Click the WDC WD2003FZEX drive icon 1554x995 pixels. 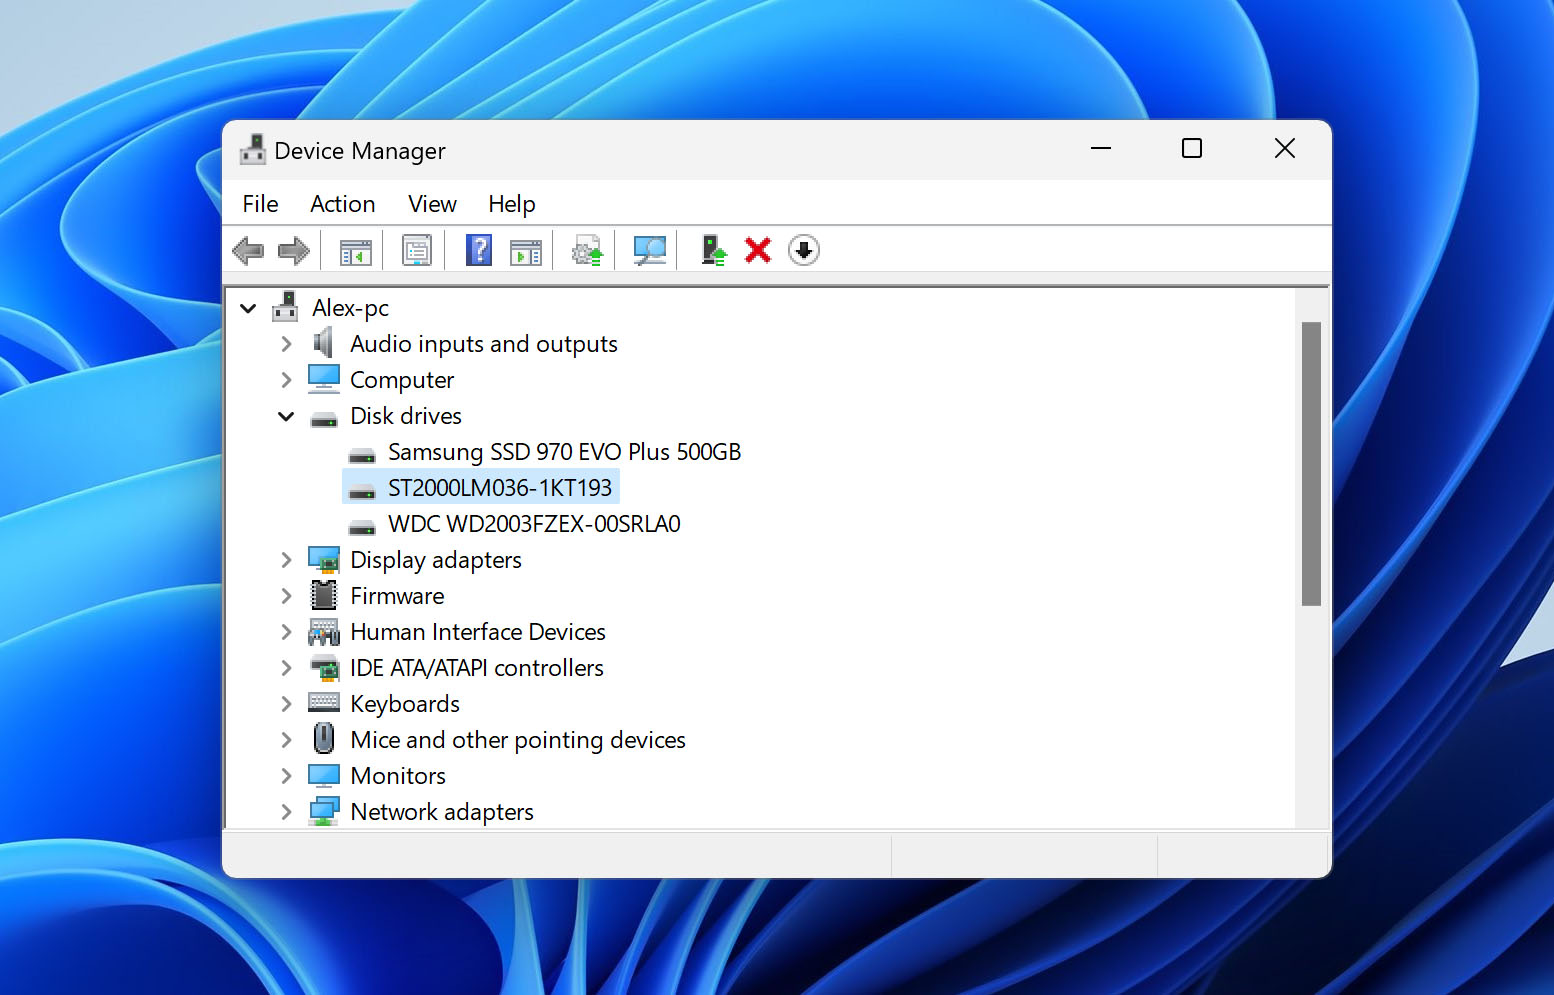point(362,527)
